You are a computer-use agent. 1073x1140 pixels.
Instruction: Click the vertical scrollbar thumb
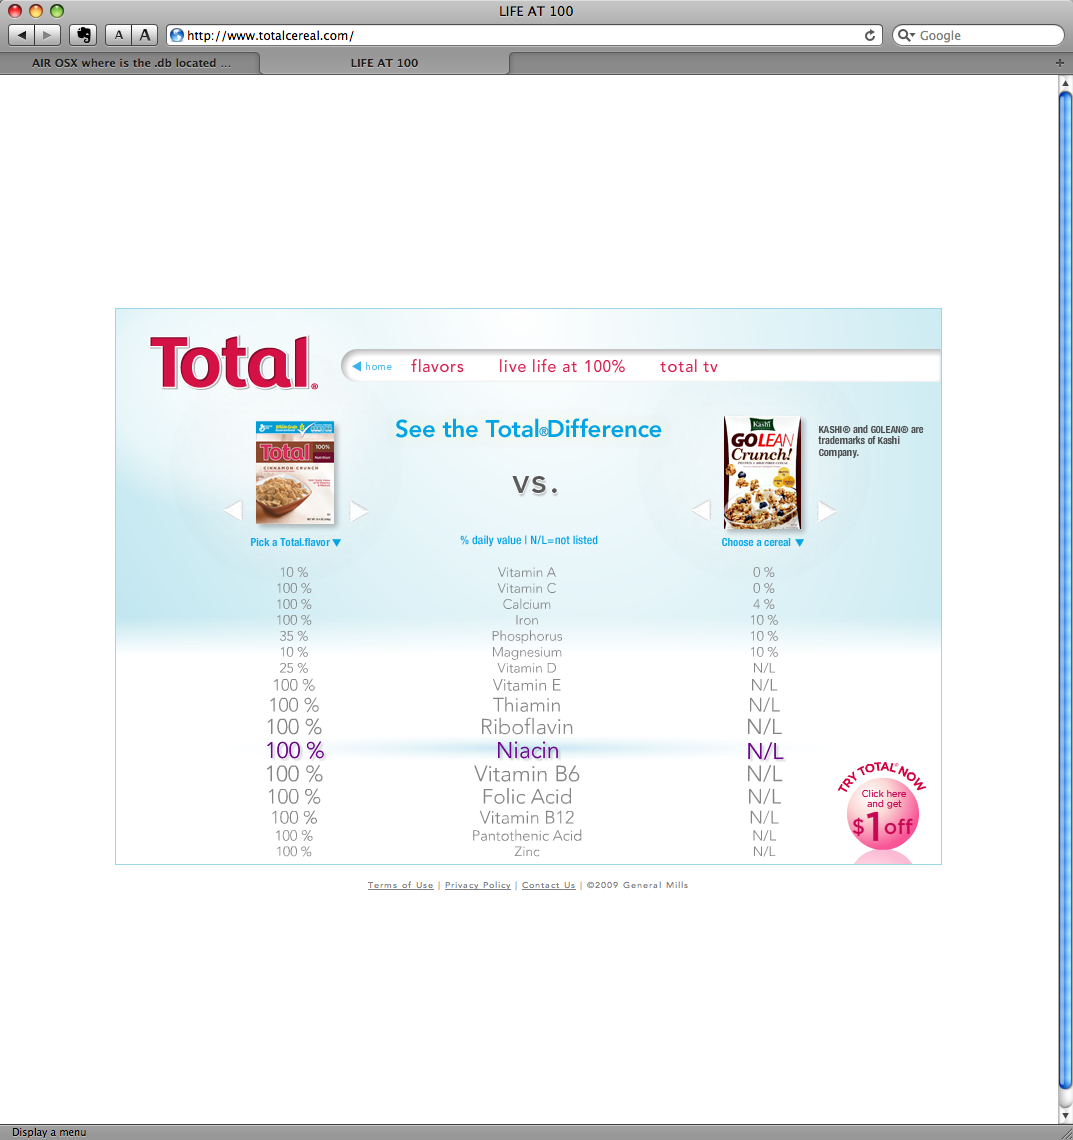(x=1065, y=589)
